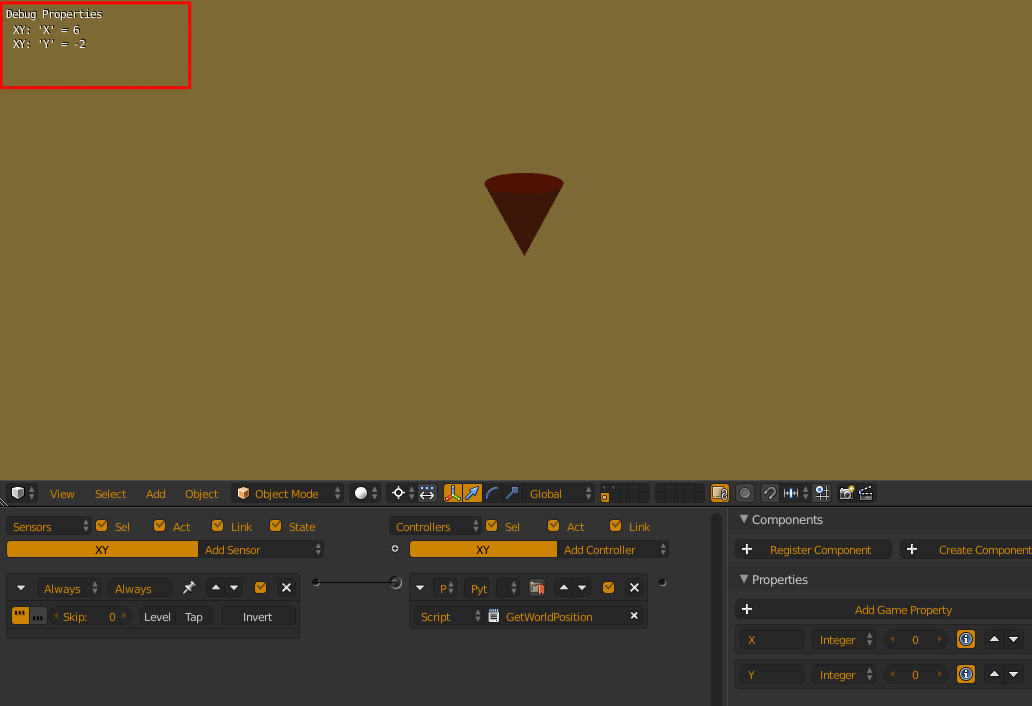1032x706 pixels.
Task: Move the Python controller down
Action: (582, 588)
